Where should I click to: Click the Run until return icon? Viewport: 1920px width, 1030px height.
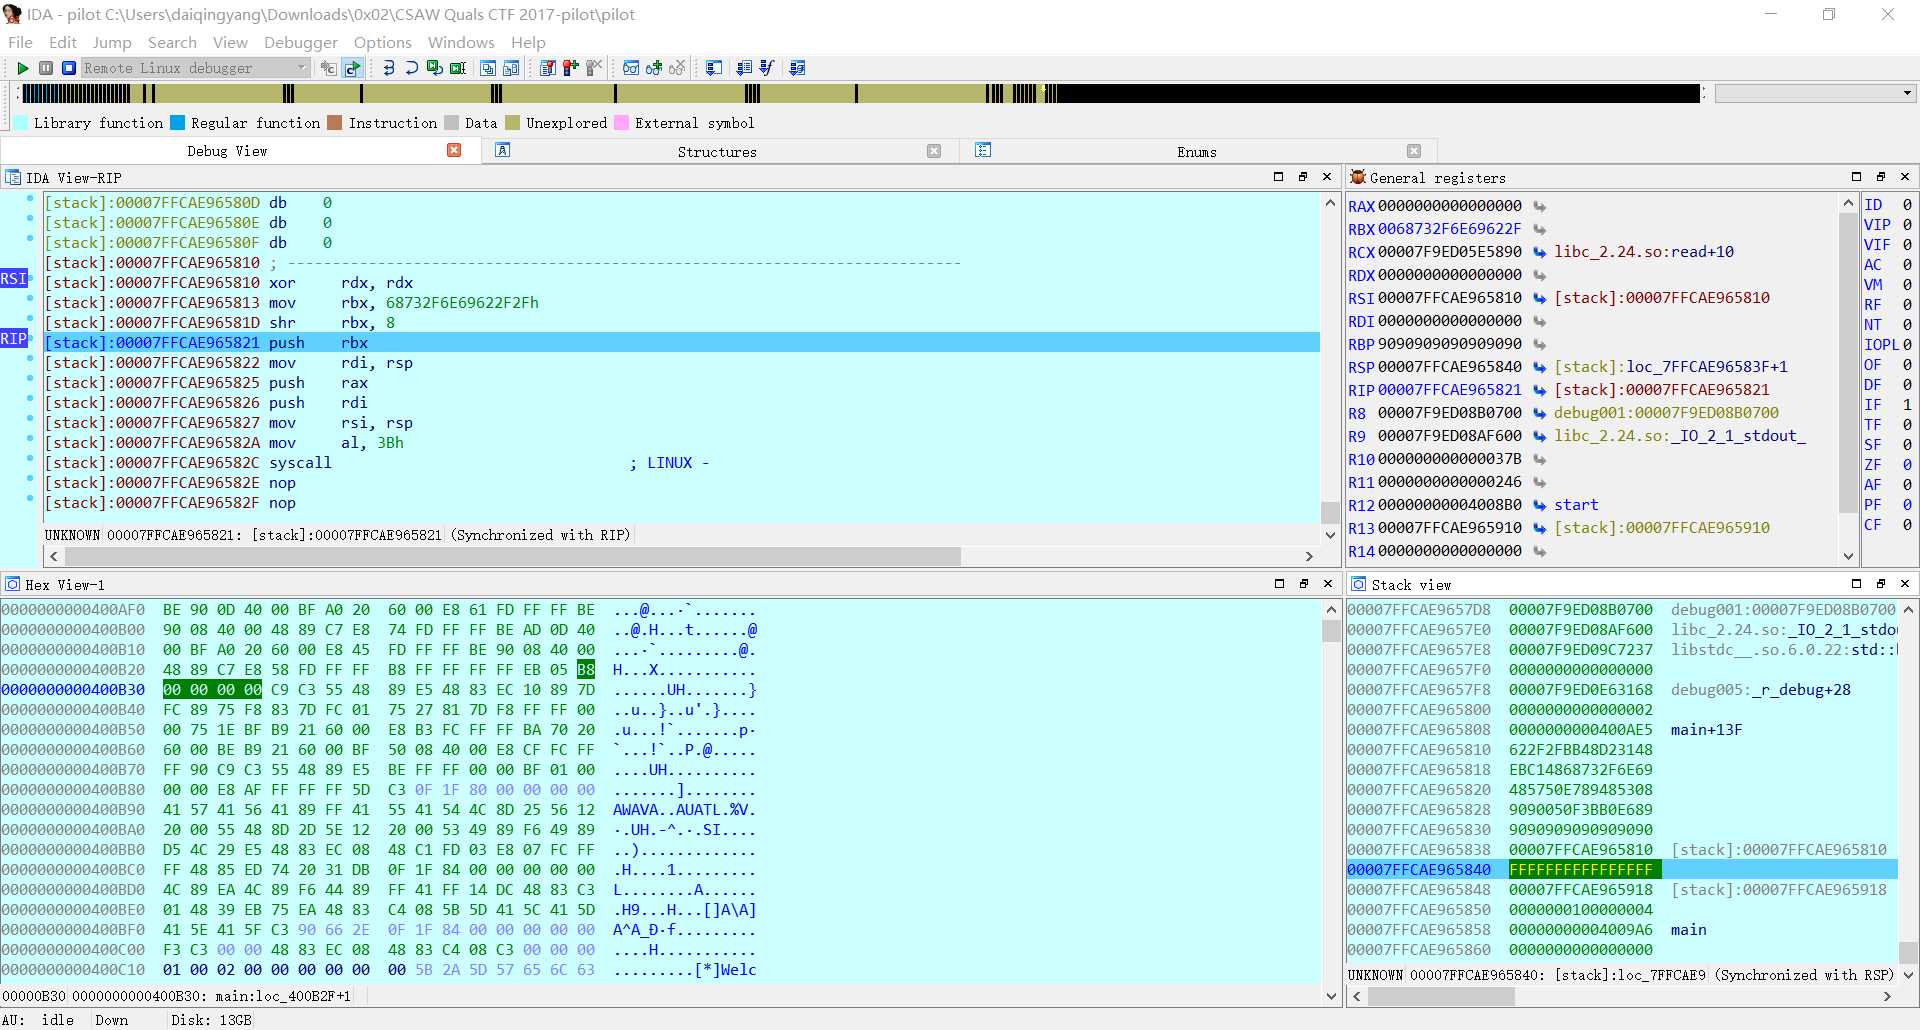coord(435,68)
